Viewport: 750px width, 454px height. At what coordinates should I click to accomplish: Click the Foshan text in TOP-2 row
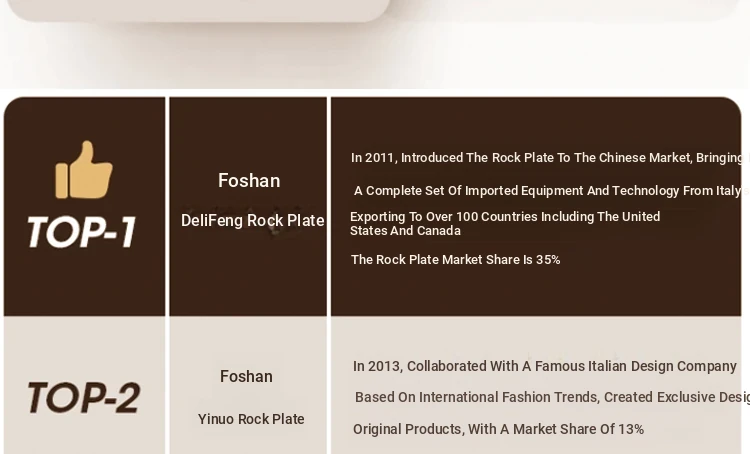coord(246,376)
